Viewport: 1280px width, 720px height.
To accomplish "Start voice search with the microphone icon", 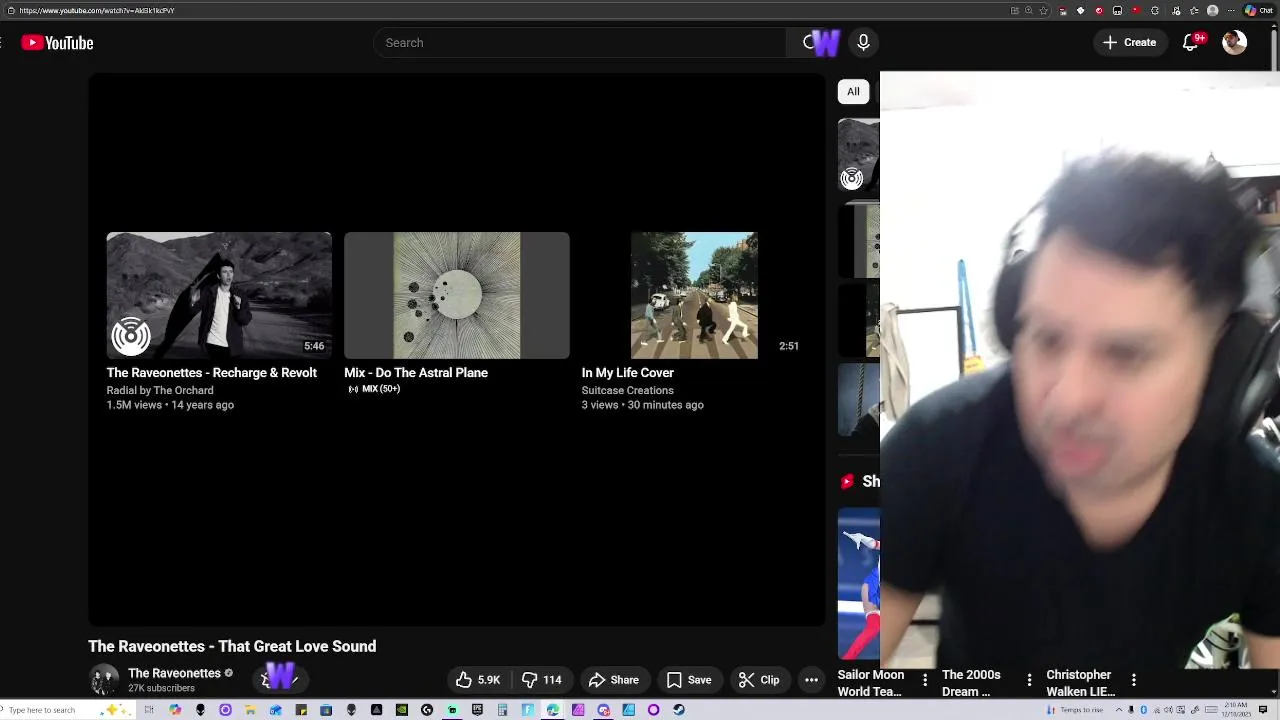I will (x=863, y=43).
